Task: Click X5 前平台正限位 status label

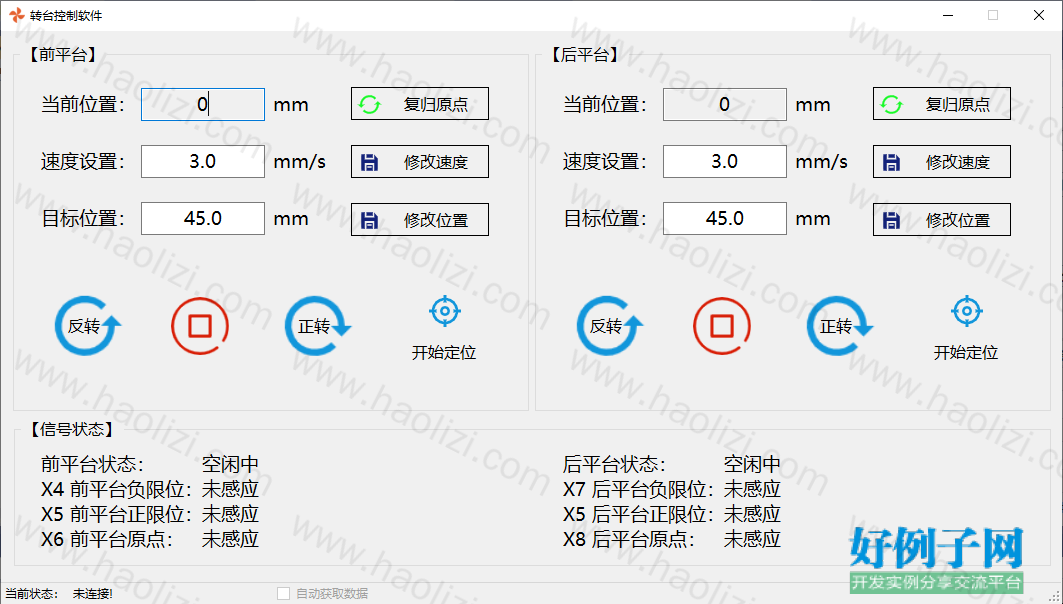Action: [x=117, y=515]
